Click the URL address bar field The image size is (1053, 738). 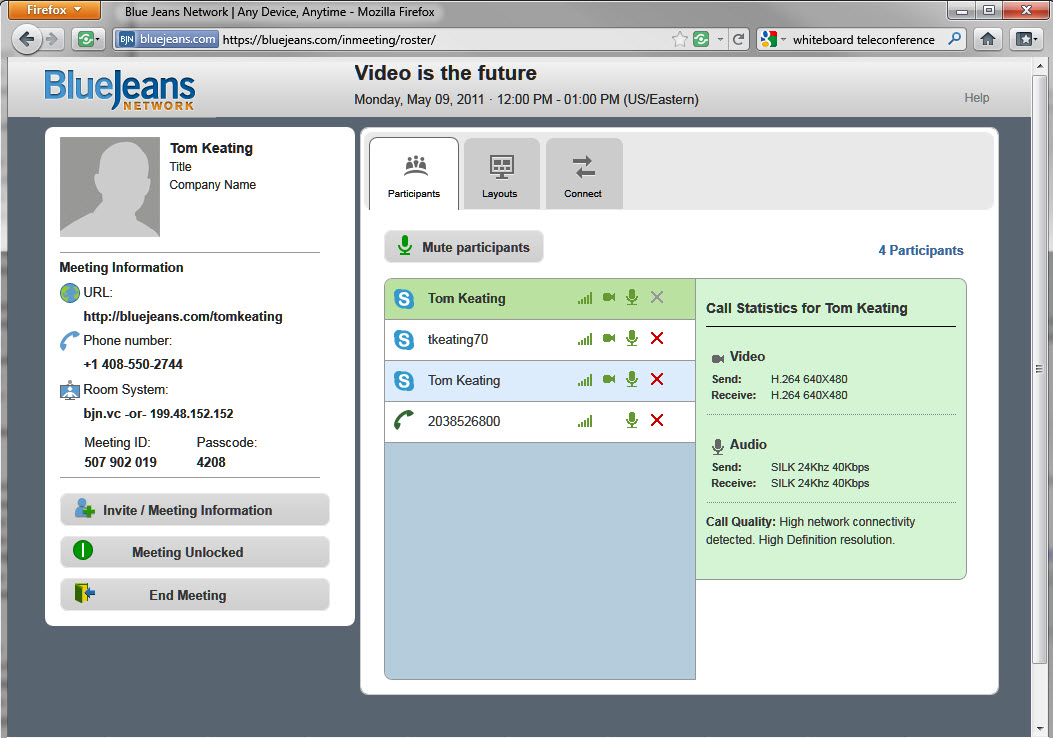pos(440,40)
